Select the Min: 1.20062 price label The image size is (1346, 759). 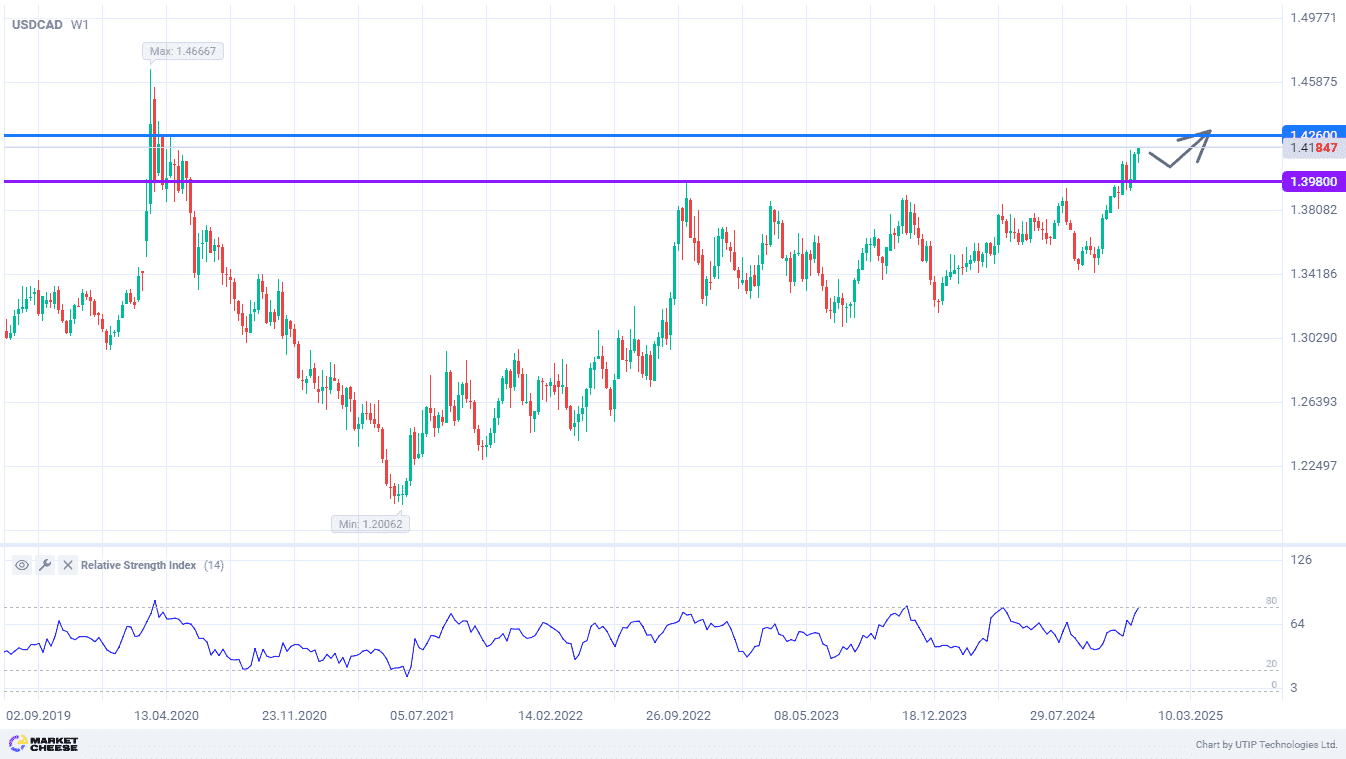[371, 523]
